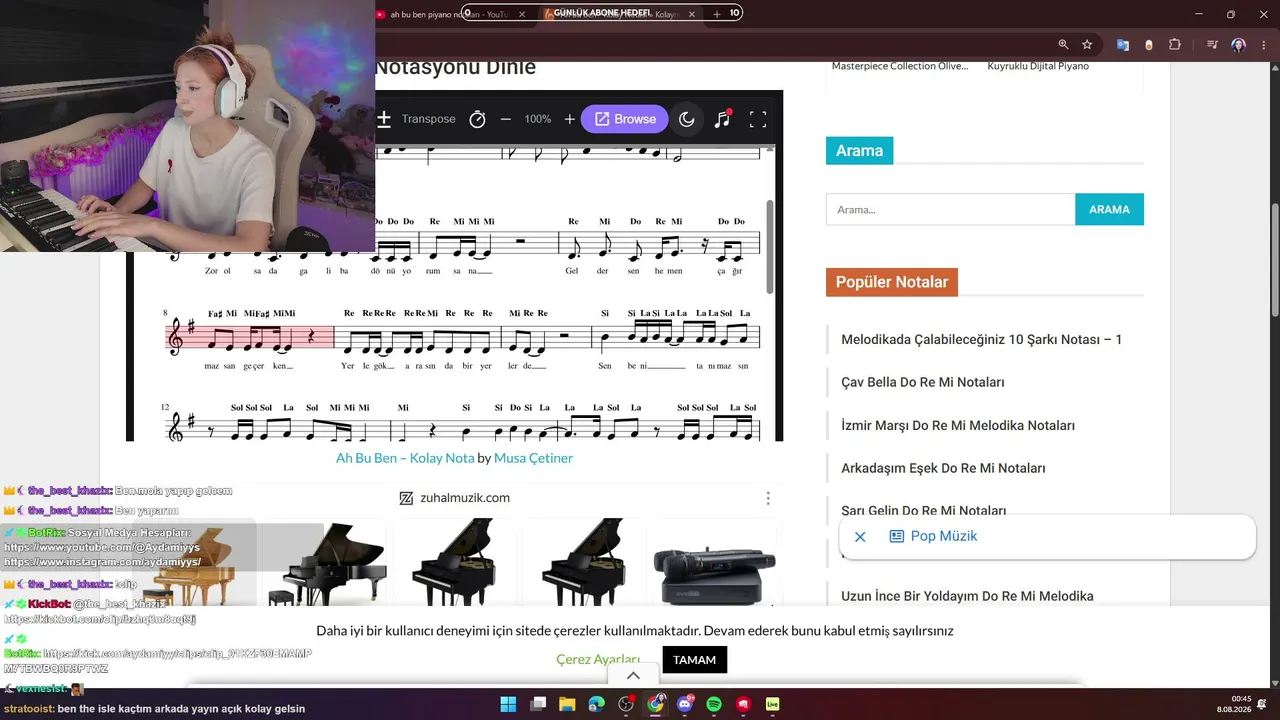Open the tempo metronome timer icon
Image resolution: width=1280 pixels, height=720 pixels.
point(477,119)
